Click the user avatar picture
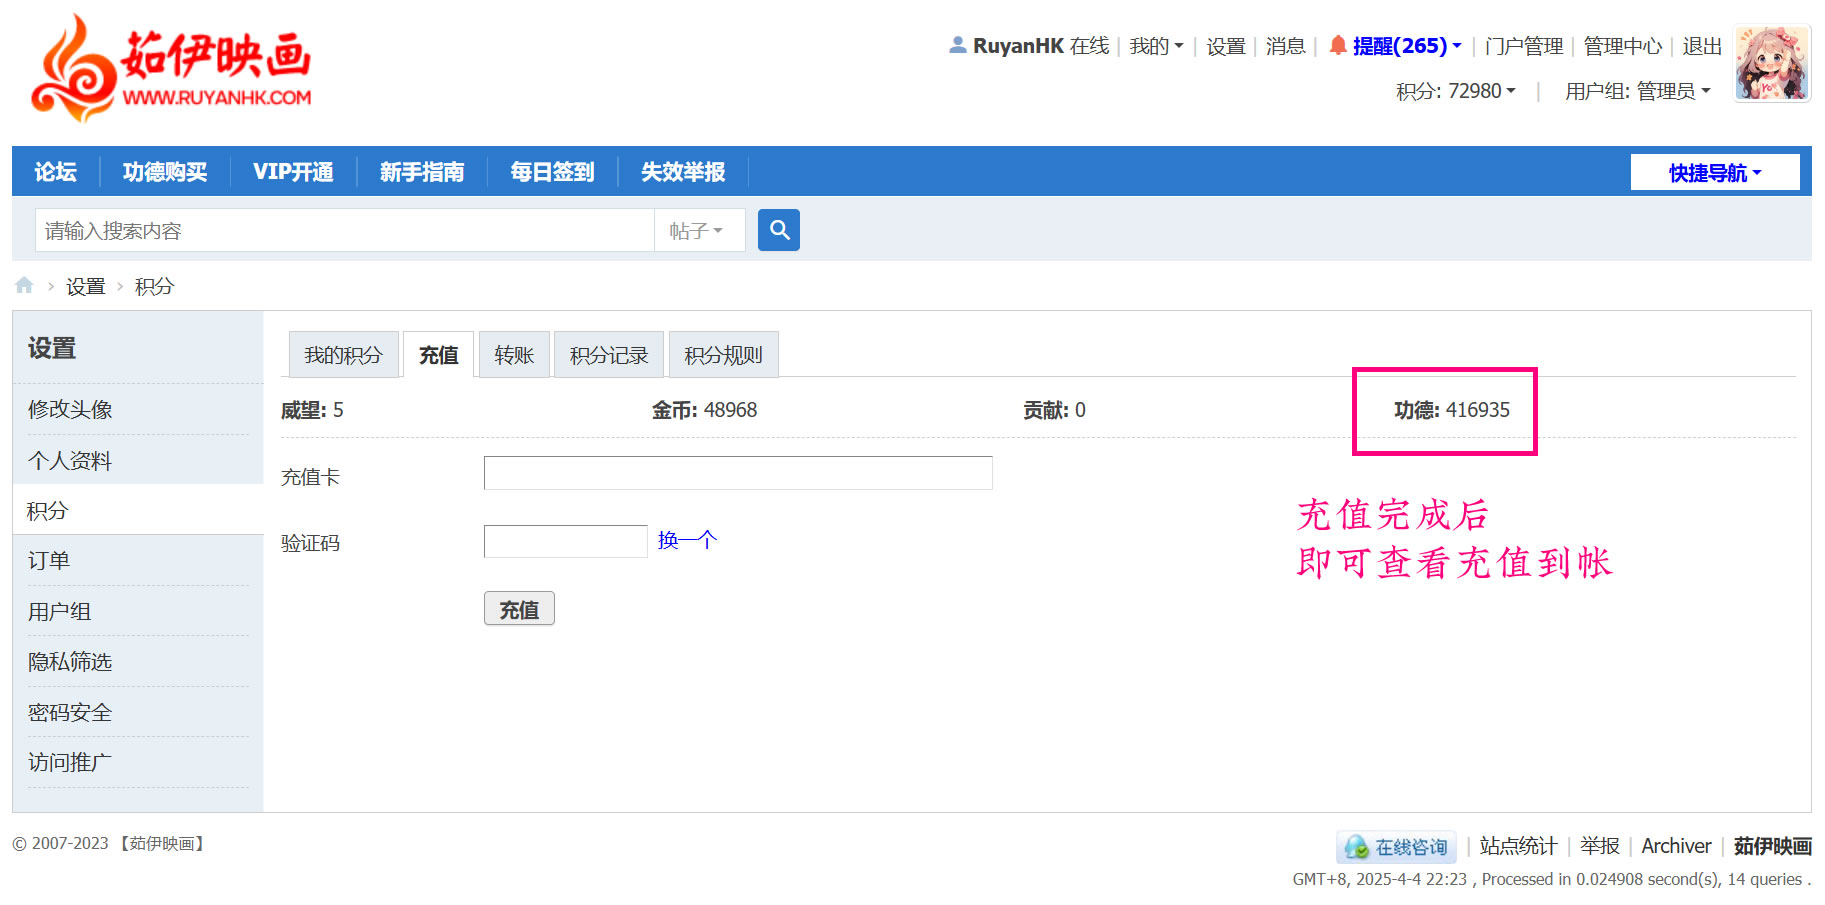The image size is (1825, 905). tap(1771, 64)
